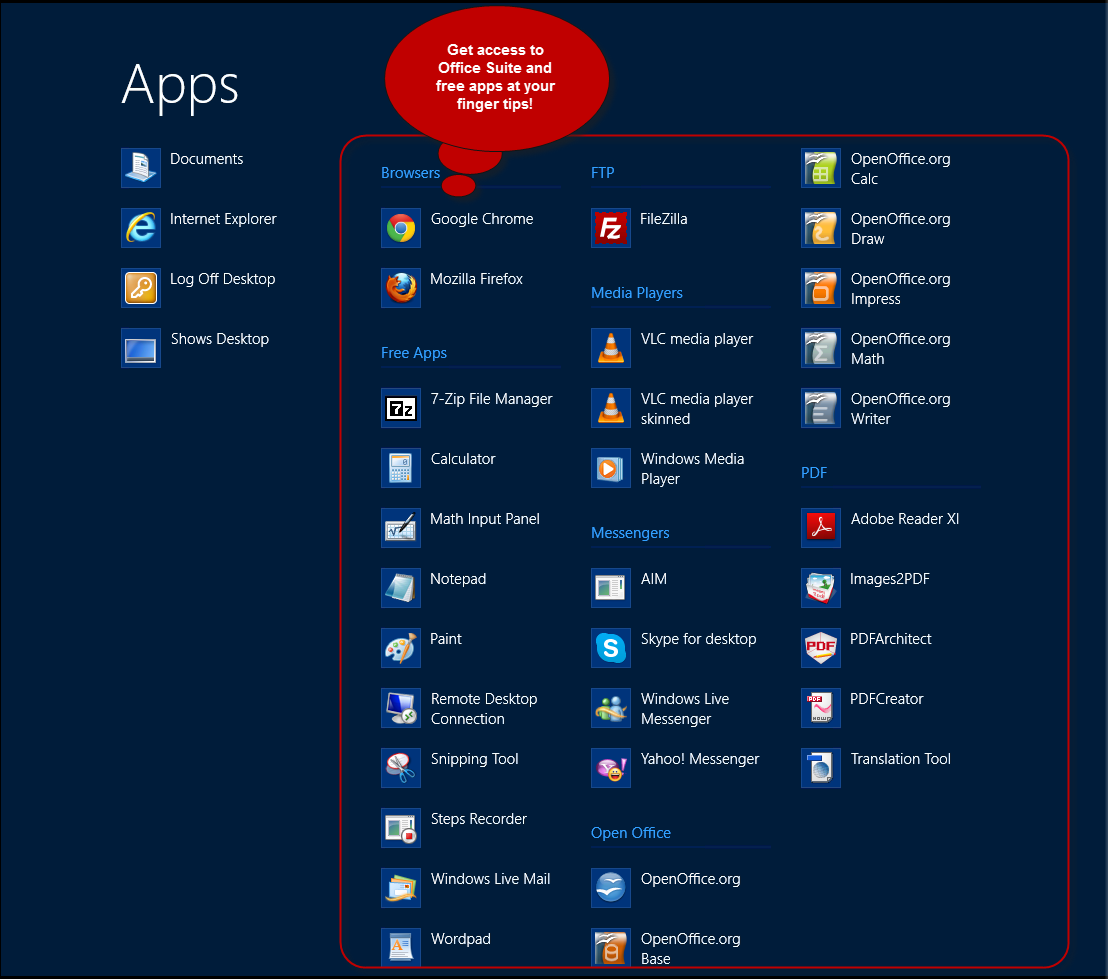The image size is (1108, 979).
Task: Click the "Google Chrome" label
Action: (x=482, y=219)
